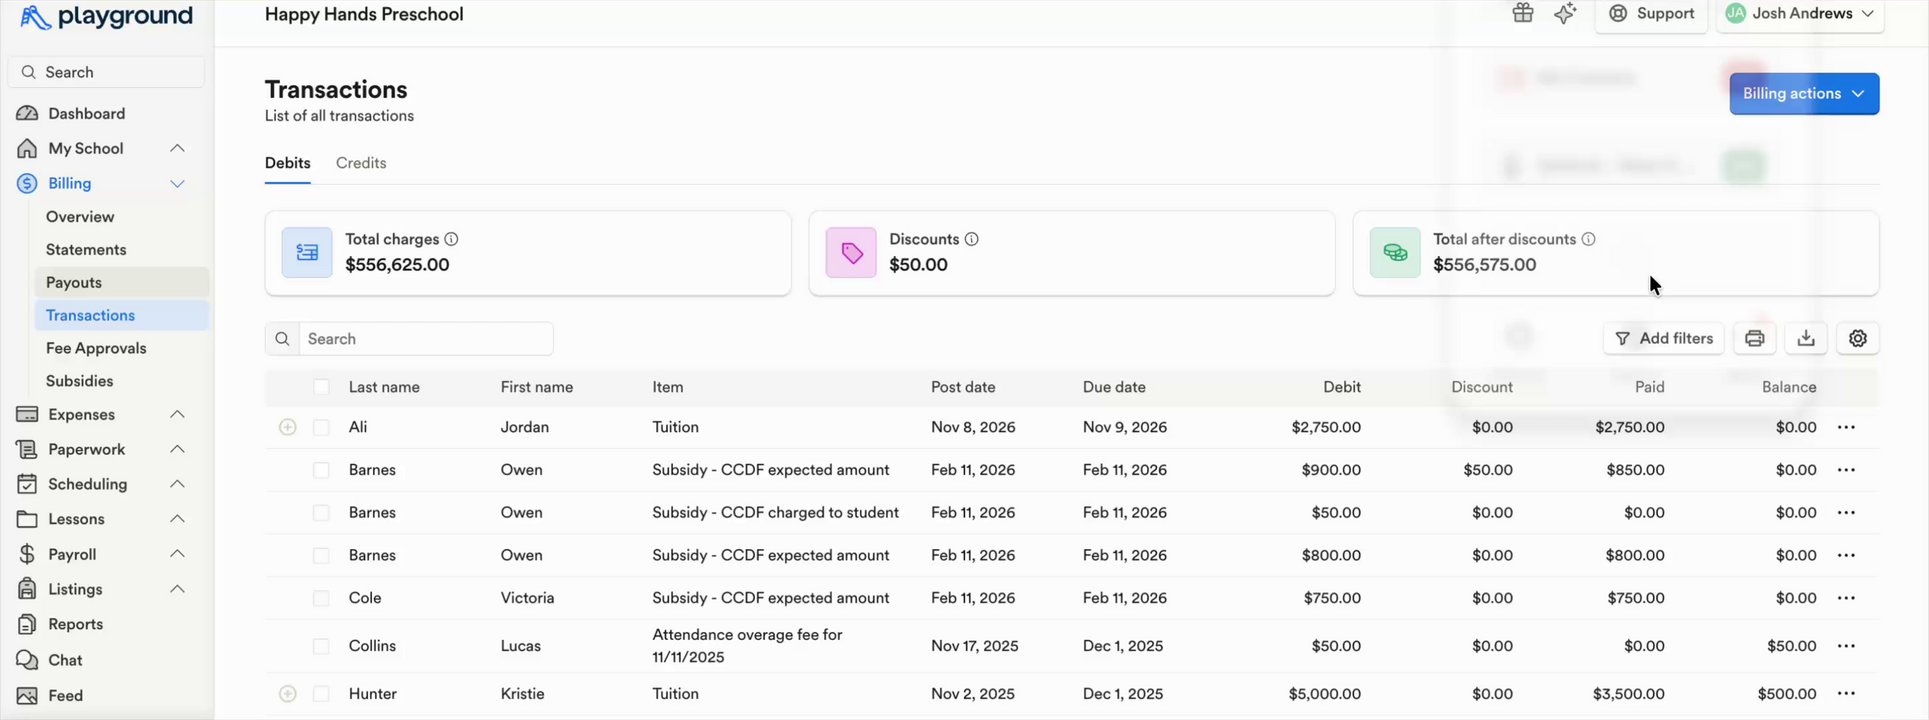Click info icon beside Discounts
Viewport: 1929px width, 720px height.
[971, 239]
